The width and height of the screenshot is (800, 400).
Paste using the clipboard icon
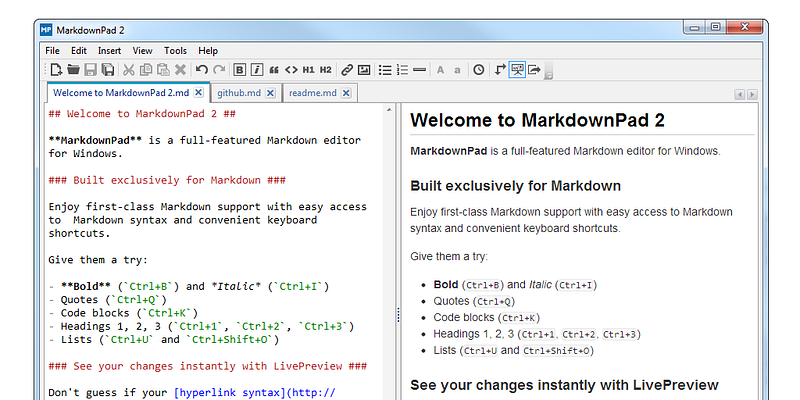pyautogui.click(x=163, y=70)
